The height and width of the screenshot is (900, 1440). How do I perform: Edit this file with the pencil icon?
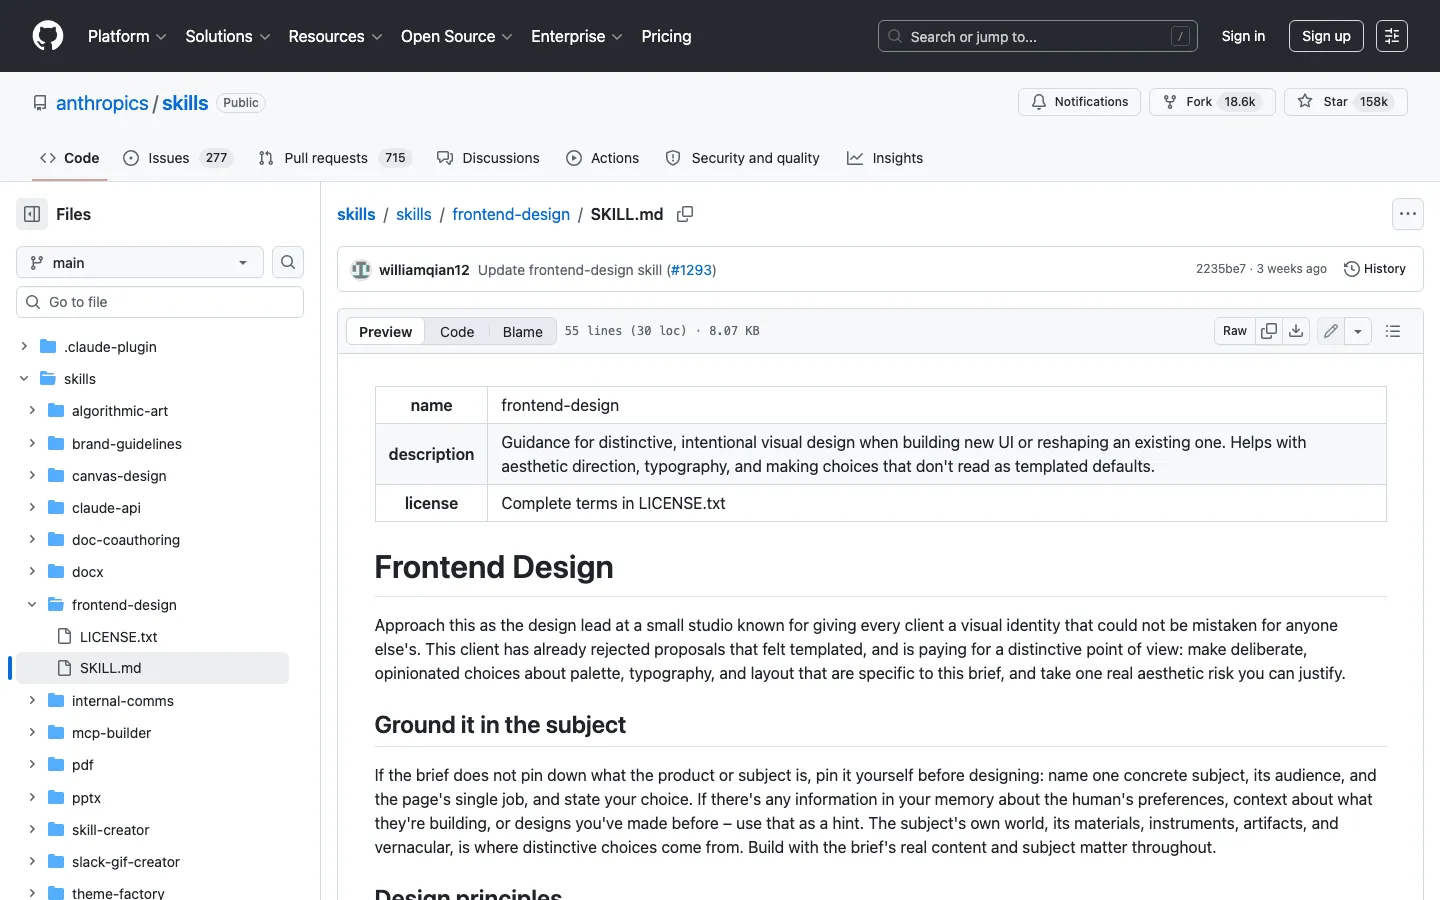1331,331
